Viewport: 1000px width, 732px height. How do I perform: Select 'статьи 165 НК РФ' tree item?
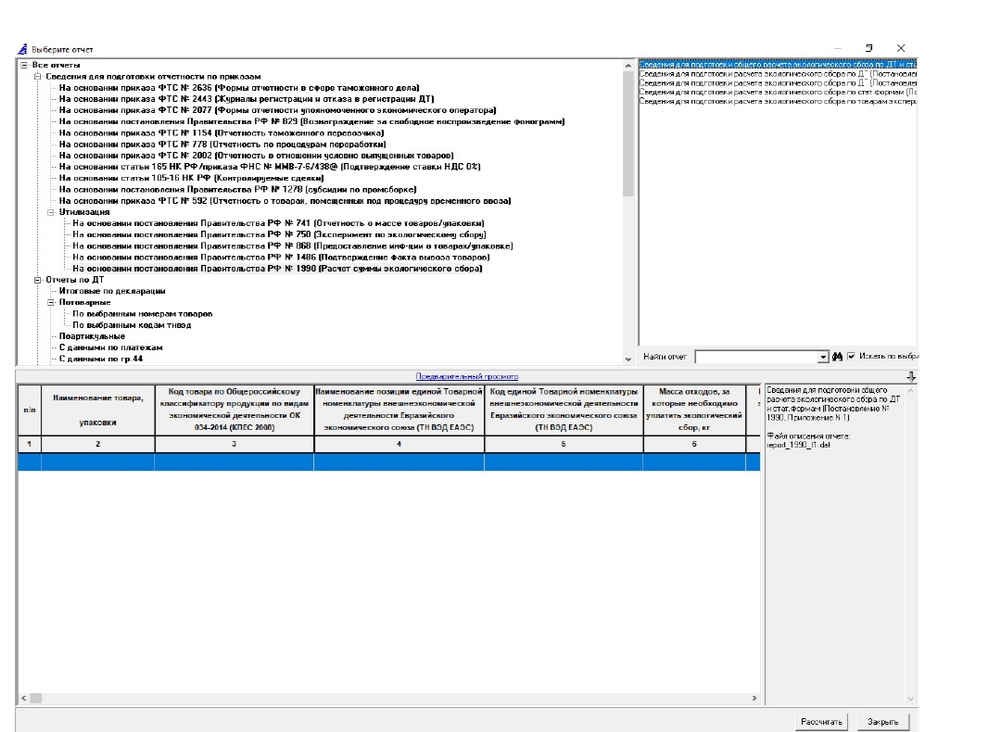coord(270,167)
